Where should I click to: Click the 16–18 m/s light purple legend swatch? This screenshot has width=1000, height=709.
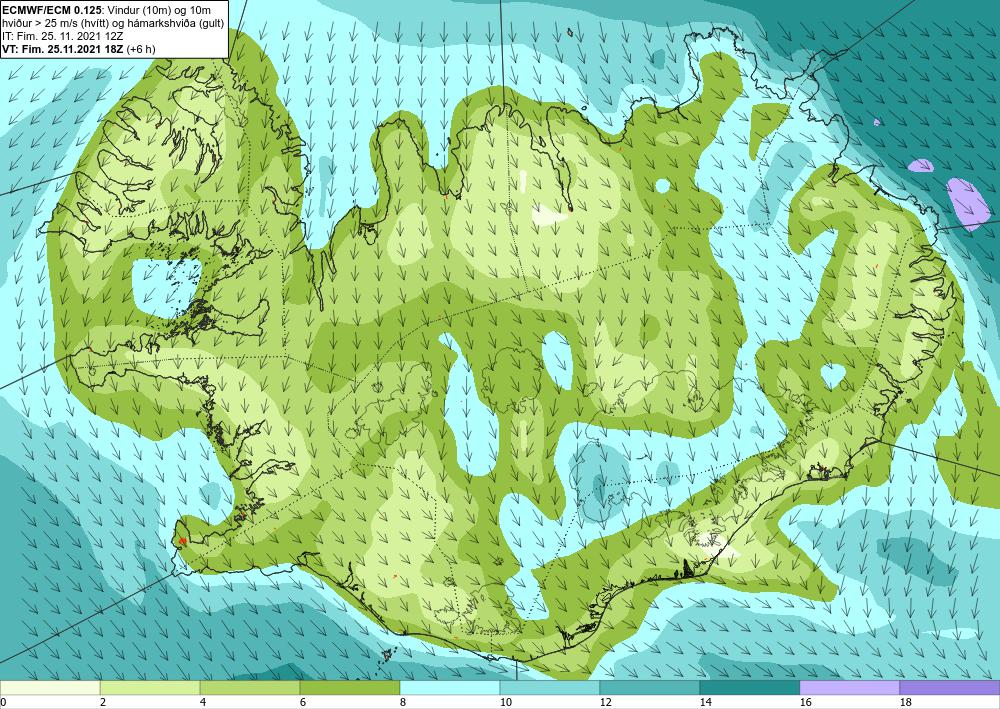point(849,688)
